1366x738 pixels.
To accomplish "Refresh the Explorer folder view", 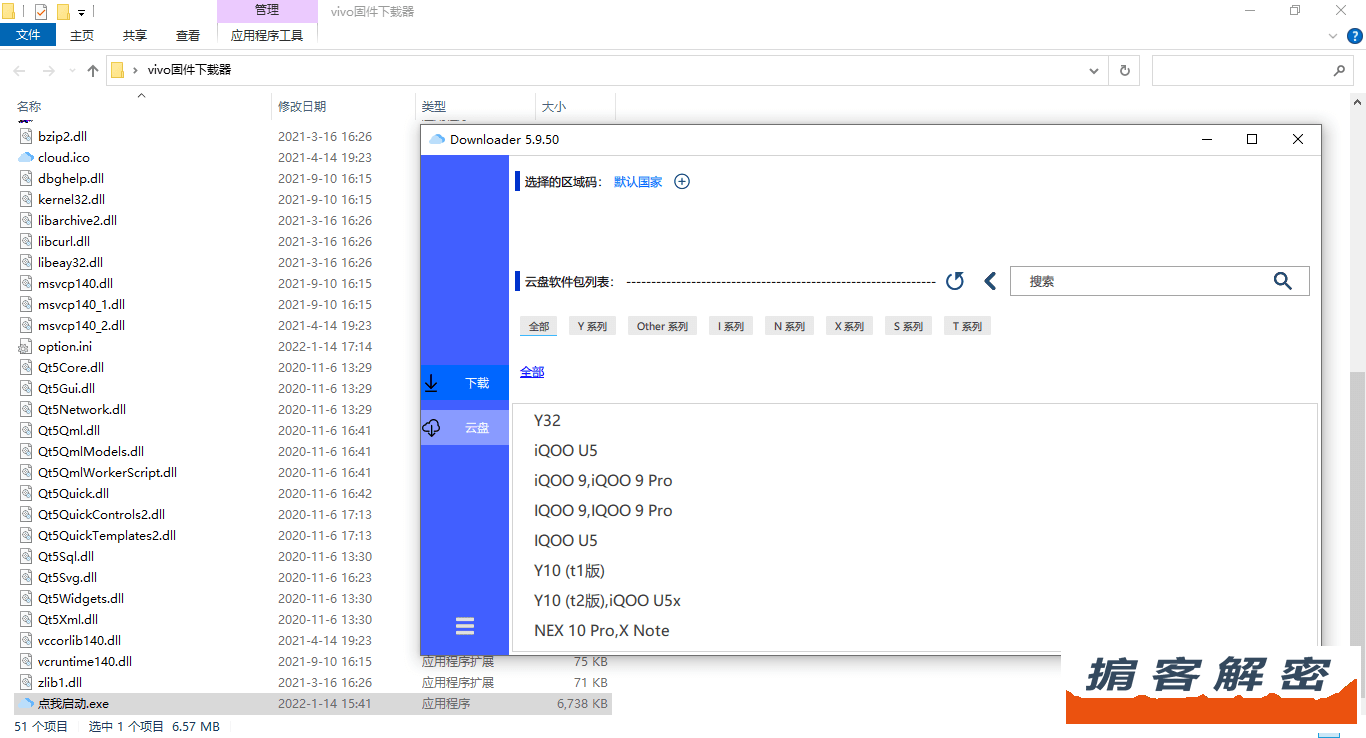I will [x=1124, y=71].
